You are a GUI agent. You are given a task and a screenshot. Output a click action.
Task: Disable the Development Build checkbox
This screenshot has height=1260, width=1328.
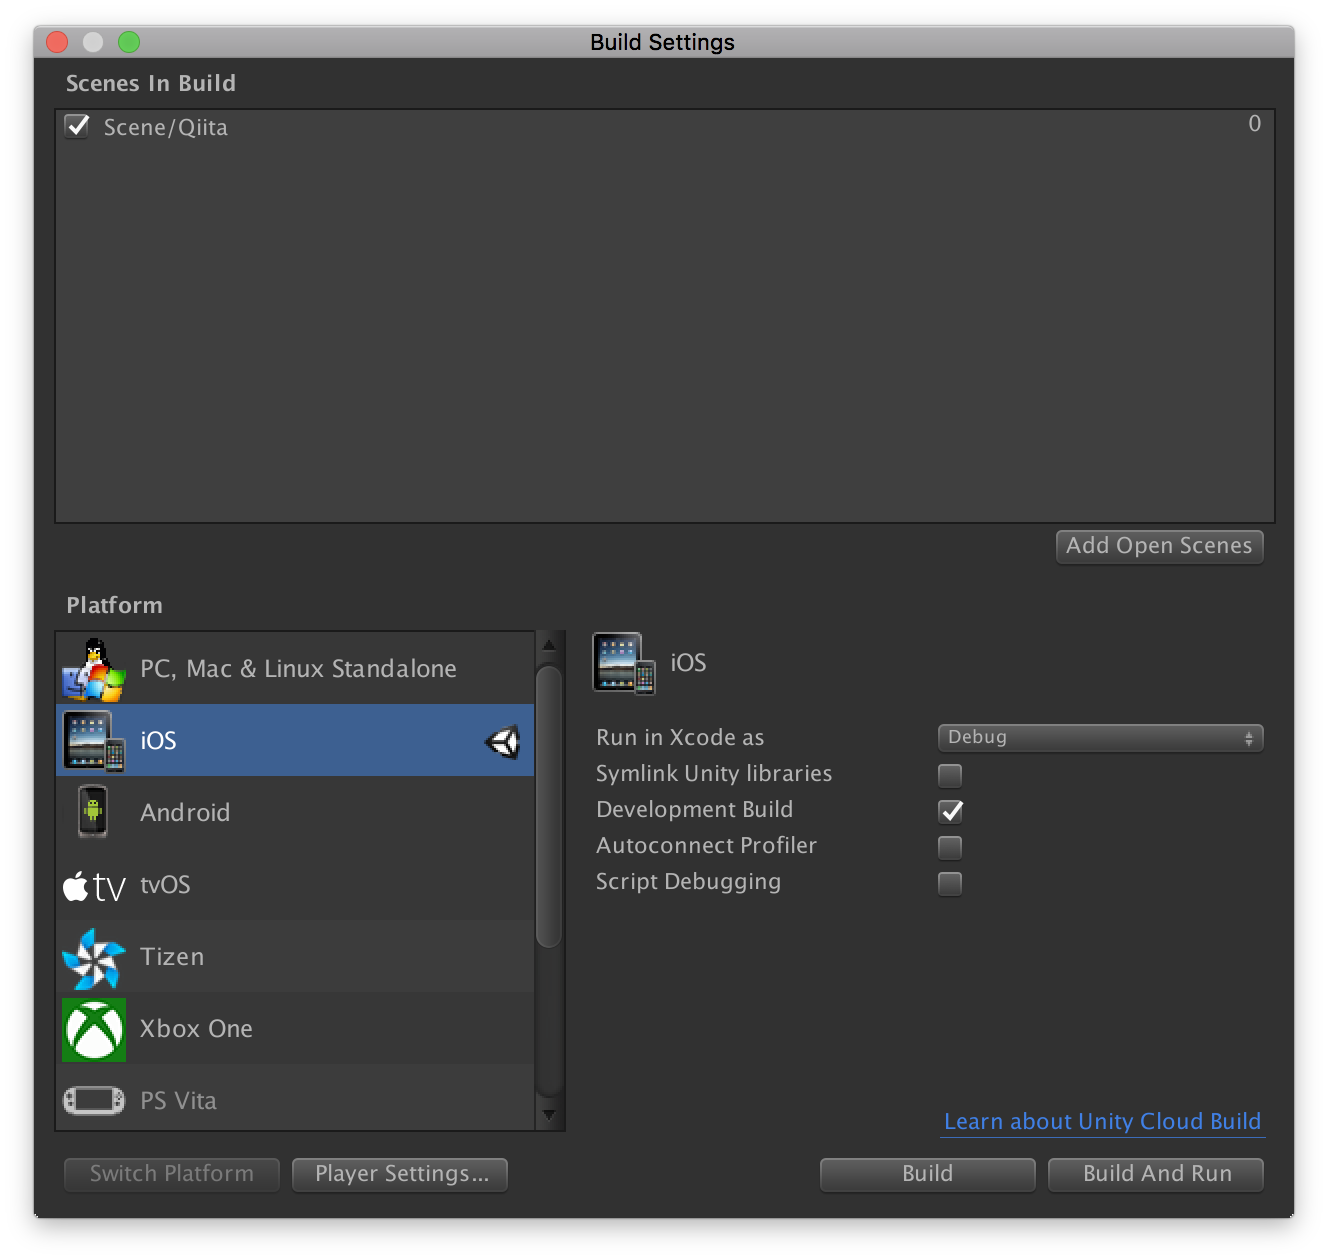[950, 811]
